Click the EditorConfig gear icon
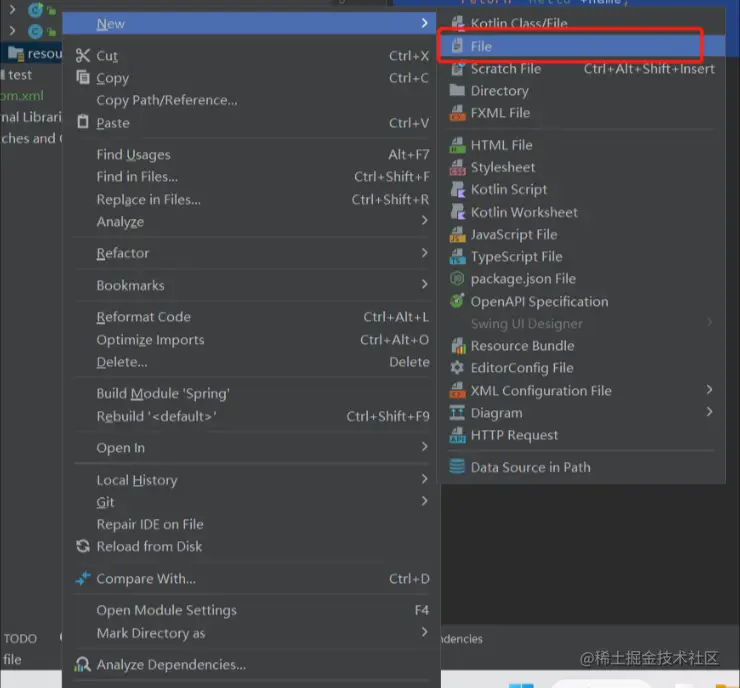The image size is (740, 688). click(x=457, y=368)
